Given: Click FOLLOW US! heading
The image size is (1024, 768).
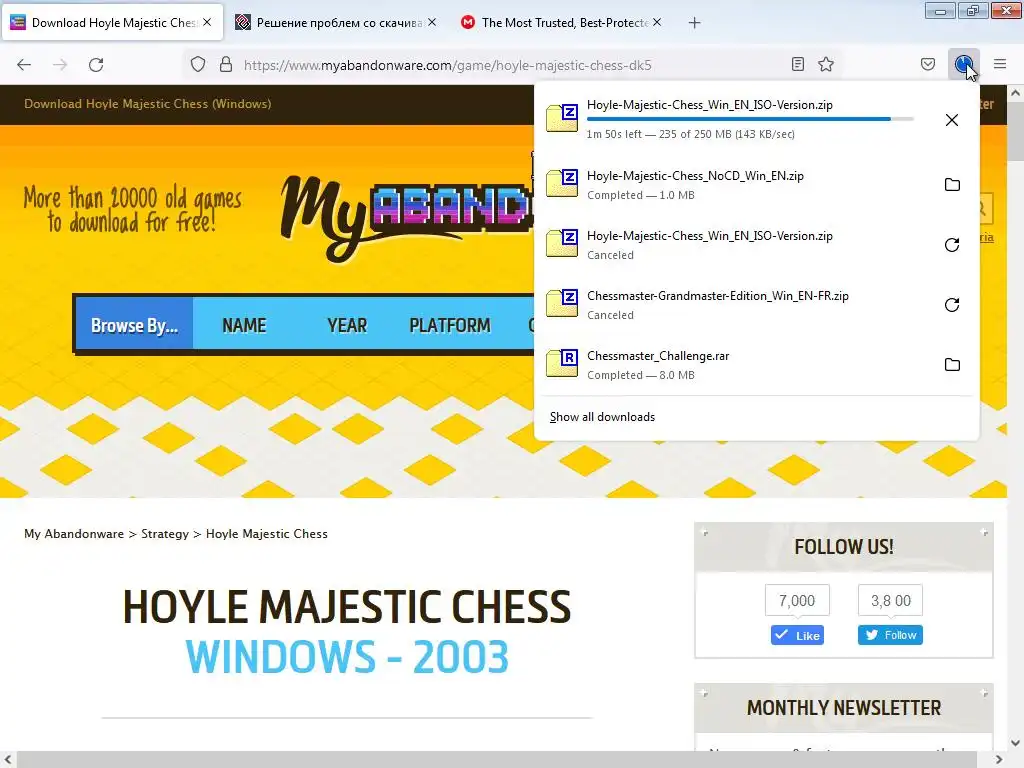Looking at the screenshot, I should (844, 547).
